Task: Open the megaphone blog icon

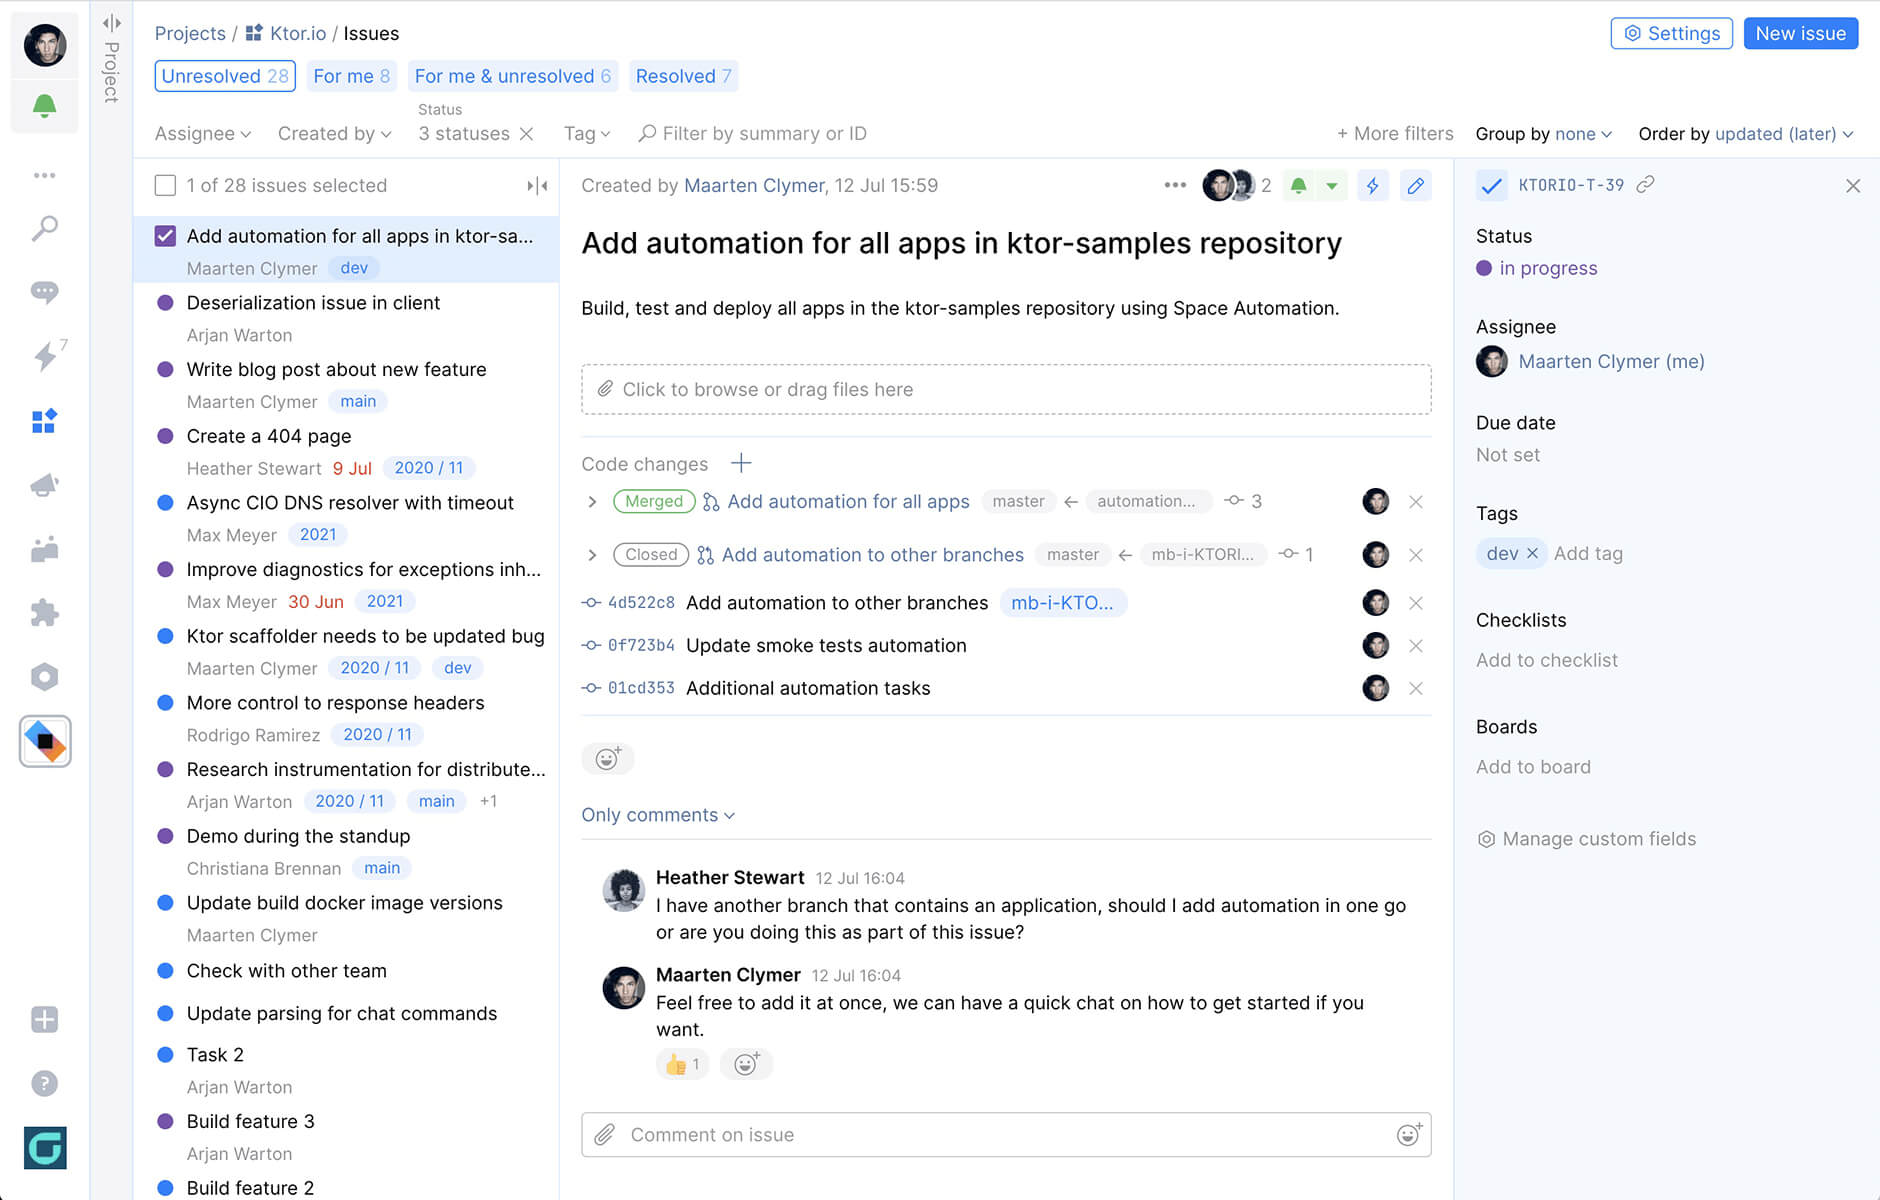Action: click(44, 485)
